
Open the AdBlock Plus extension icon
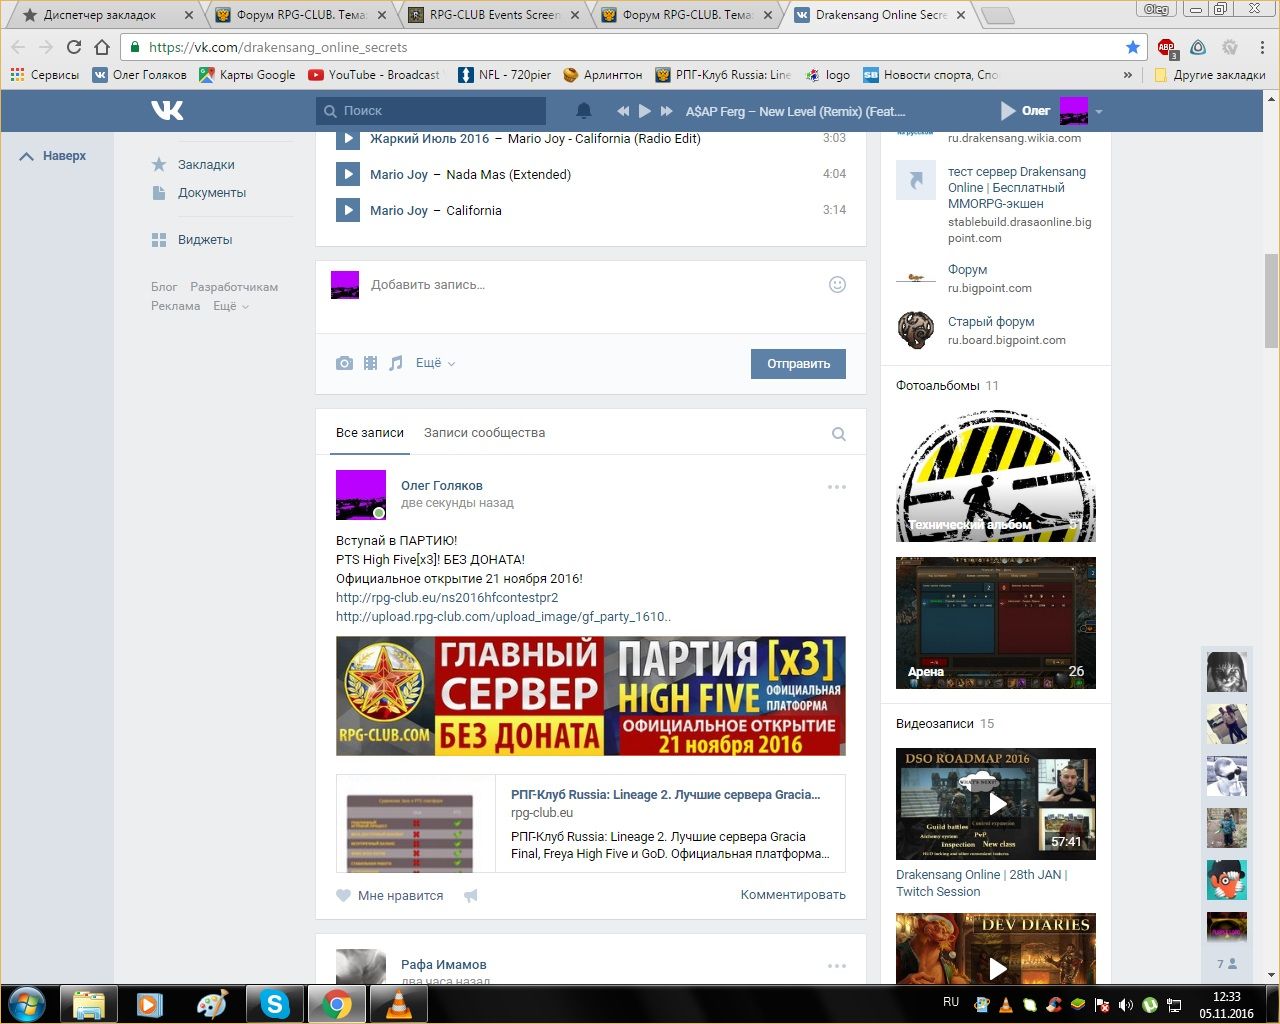point(1167,47)
